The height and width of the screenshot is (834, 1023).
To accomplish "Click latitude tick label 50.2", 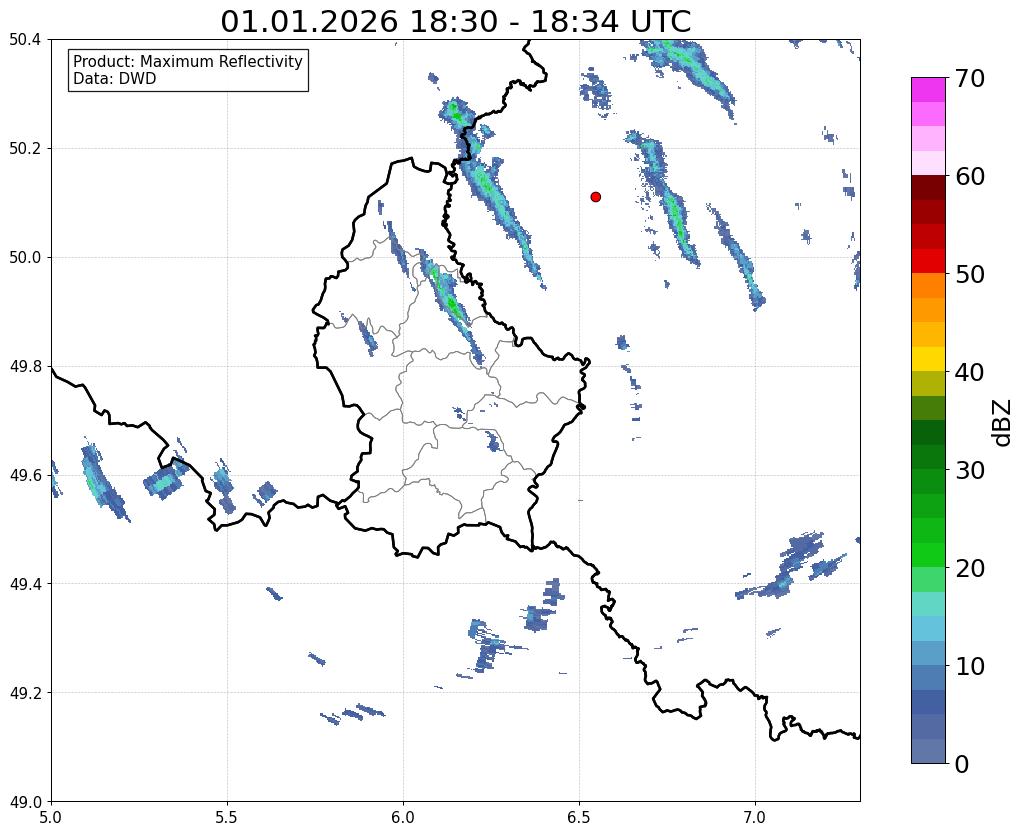I will (25, 149).
